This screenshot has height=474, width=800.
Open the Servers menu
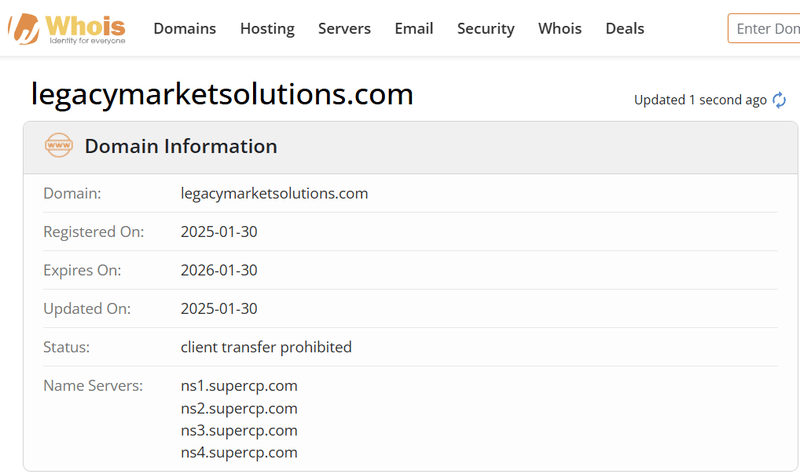(x=344, y=29)
